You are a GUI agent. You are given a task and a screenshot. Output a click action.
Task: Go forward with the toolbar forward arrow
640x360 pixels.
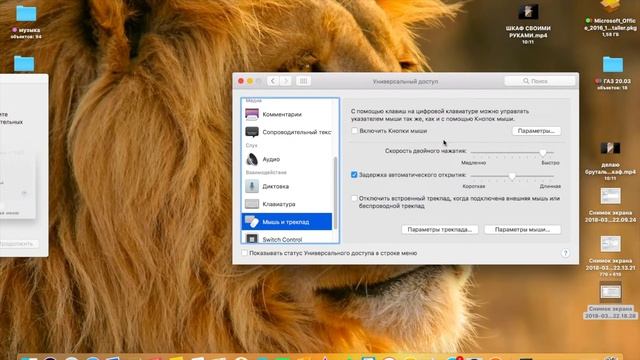(x=286, y=81)
